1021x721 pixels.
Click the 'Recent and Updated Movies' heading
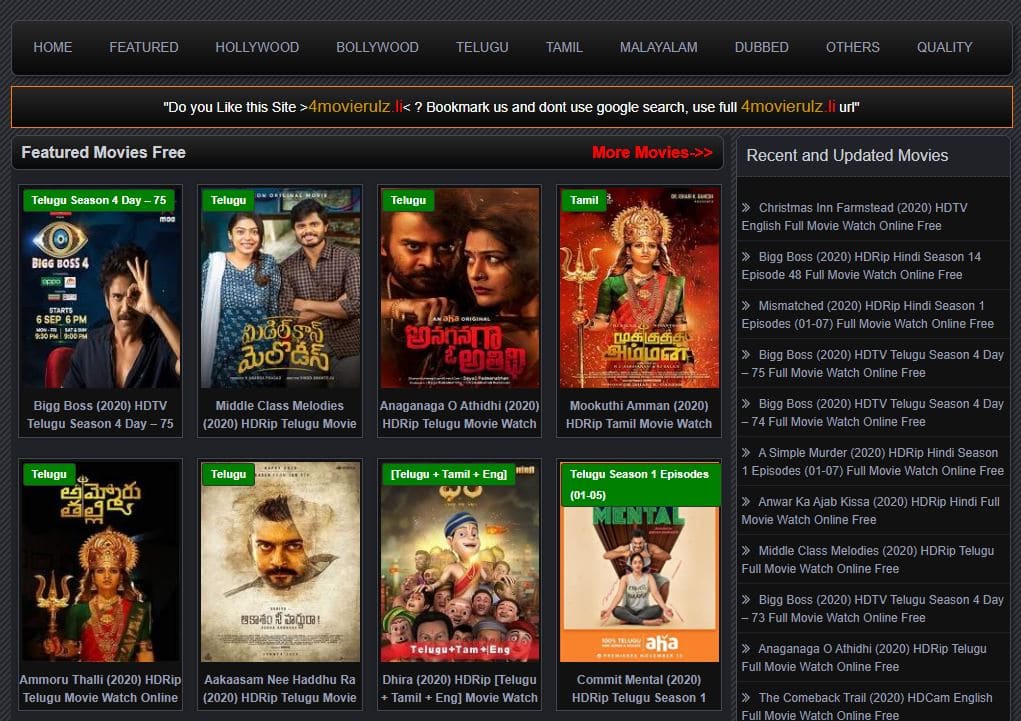(x=847, y=156)
